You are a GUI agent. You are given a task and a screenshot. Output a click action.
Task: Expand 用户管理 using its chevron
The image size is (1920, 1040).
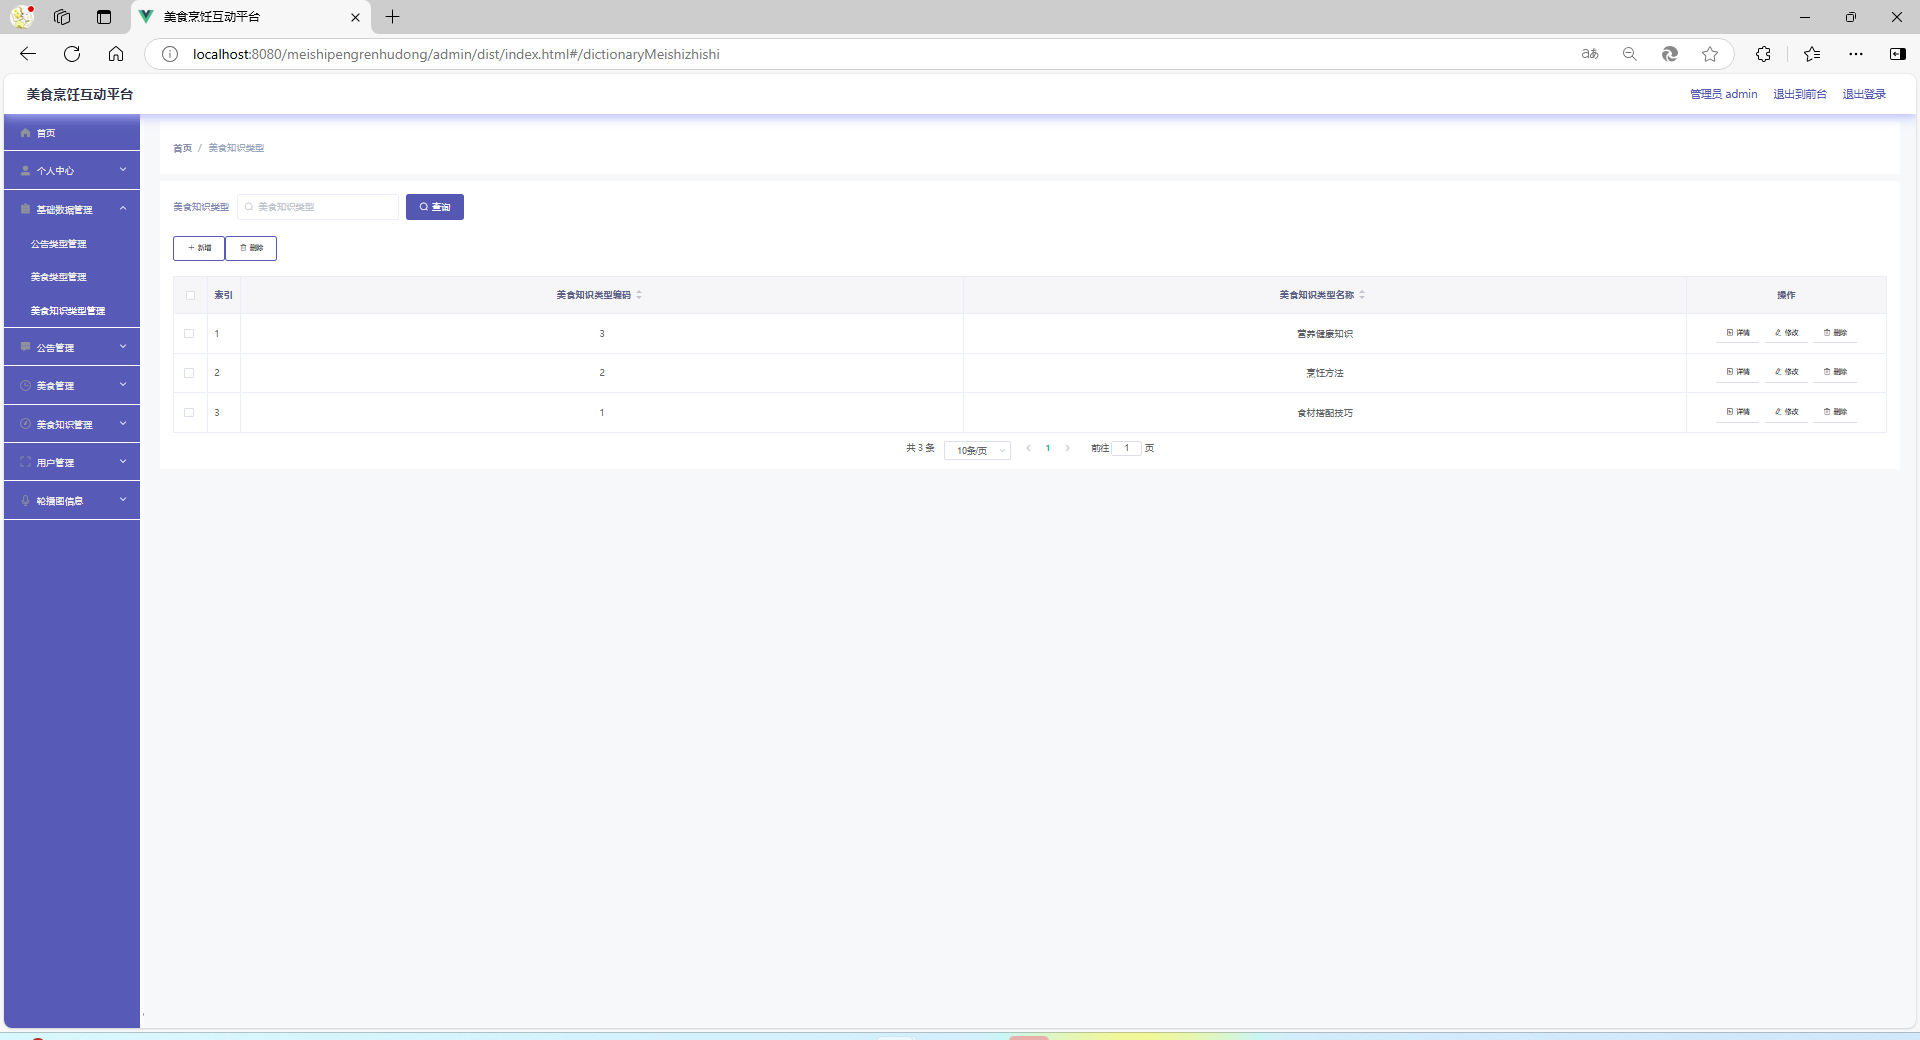pos(123,462)
